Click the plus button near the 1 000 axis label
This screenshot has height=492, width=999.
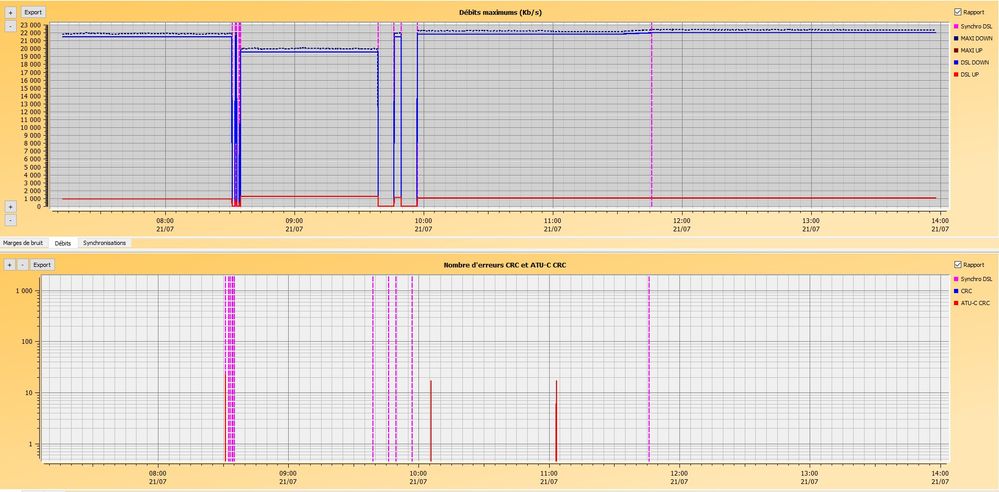[10, 205]
